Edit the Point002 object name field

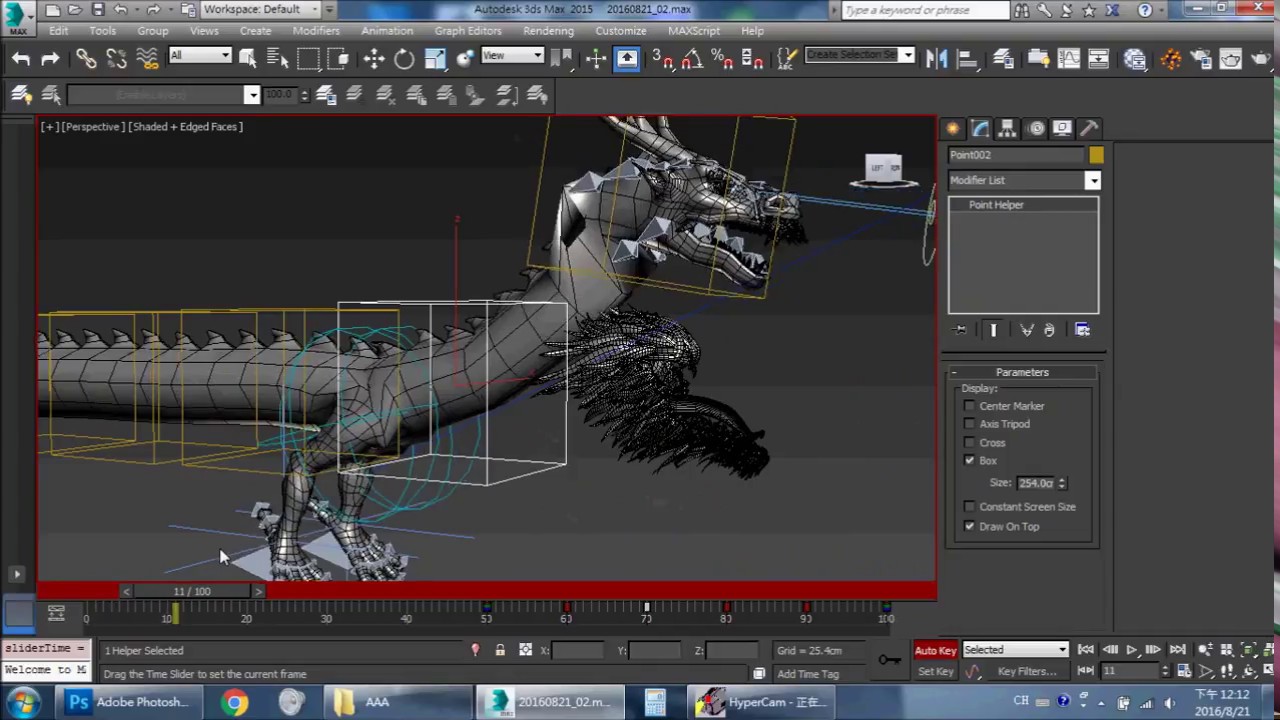tap(1016, 155)
